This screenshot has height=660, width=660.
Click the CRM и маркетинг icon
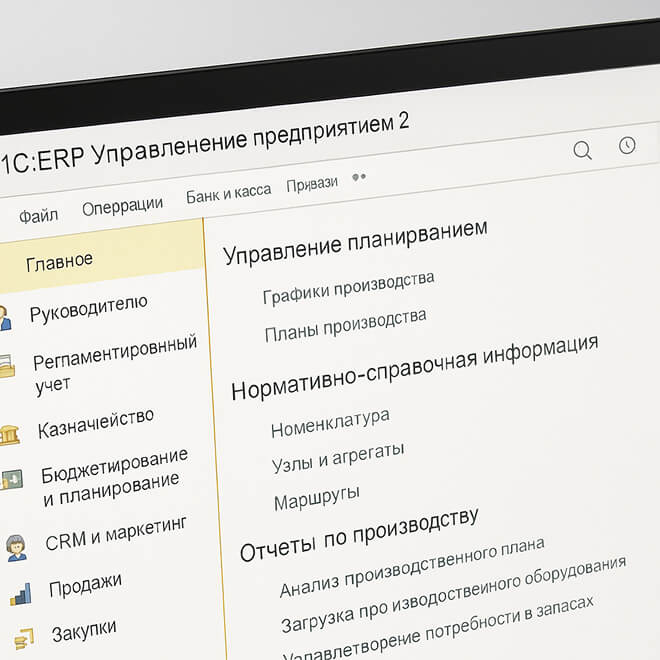(x=16, y=548)
